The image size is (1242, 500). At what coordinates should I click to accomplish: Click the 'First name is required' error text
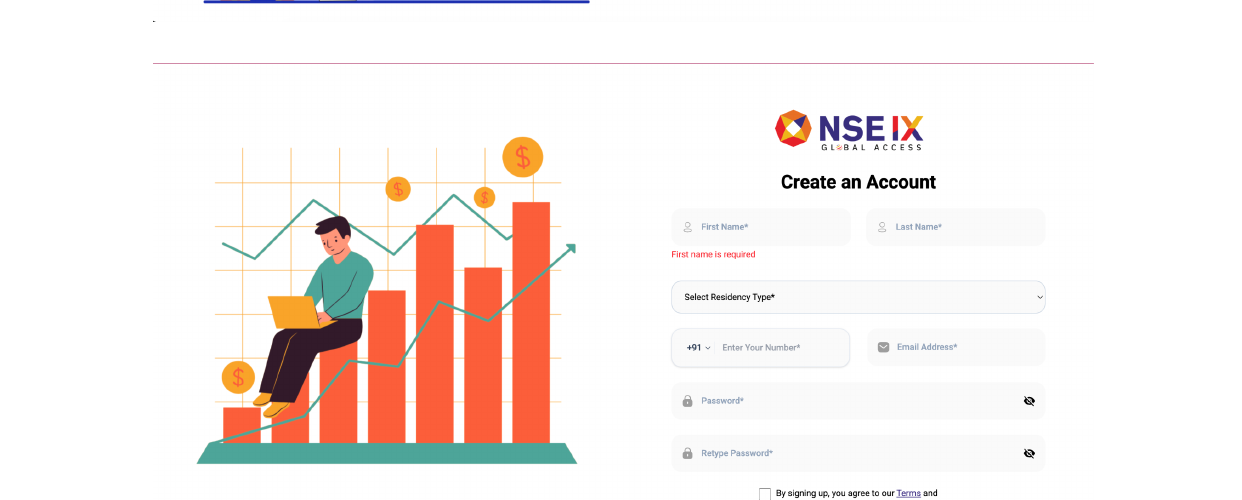713,255
